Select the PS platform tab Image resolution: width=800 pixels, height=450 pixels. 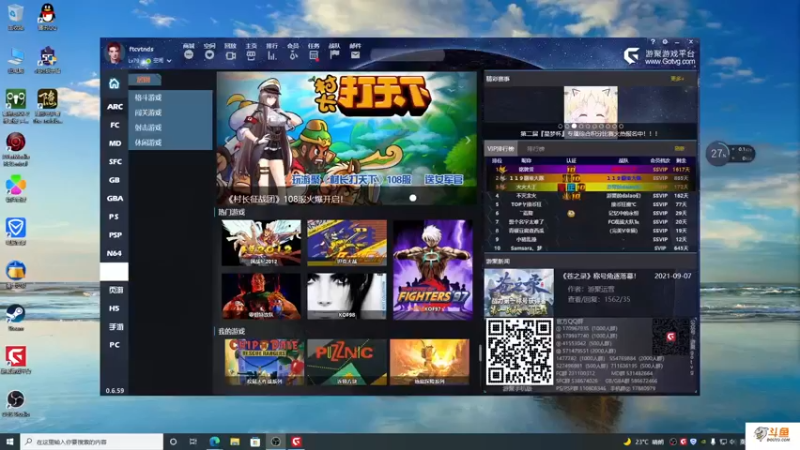[114, 217]
